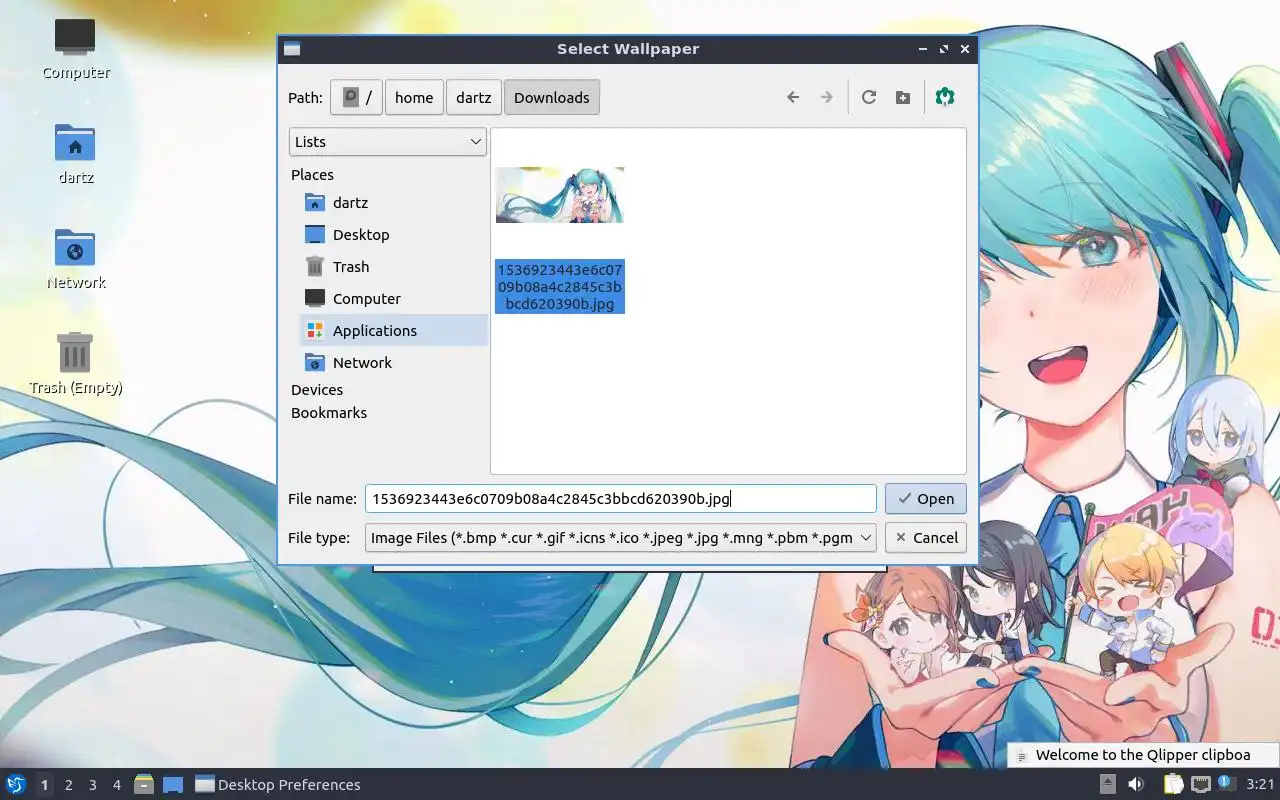Select the Miku wallpaper thumbnail image
1280x800 pixels.
click(560, 195)
